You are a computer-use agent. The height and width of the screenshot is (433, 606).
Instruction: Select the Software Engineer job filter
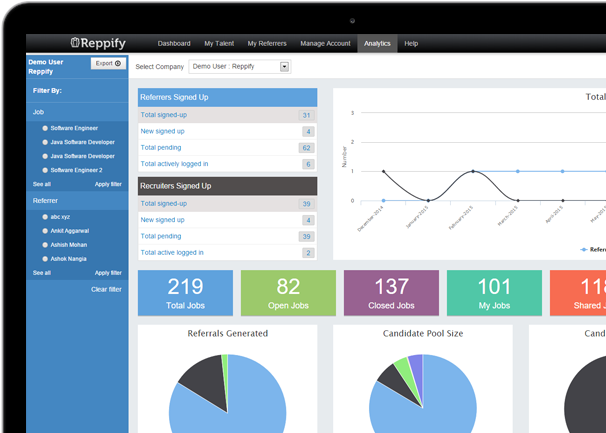click(x=45, y=129)
